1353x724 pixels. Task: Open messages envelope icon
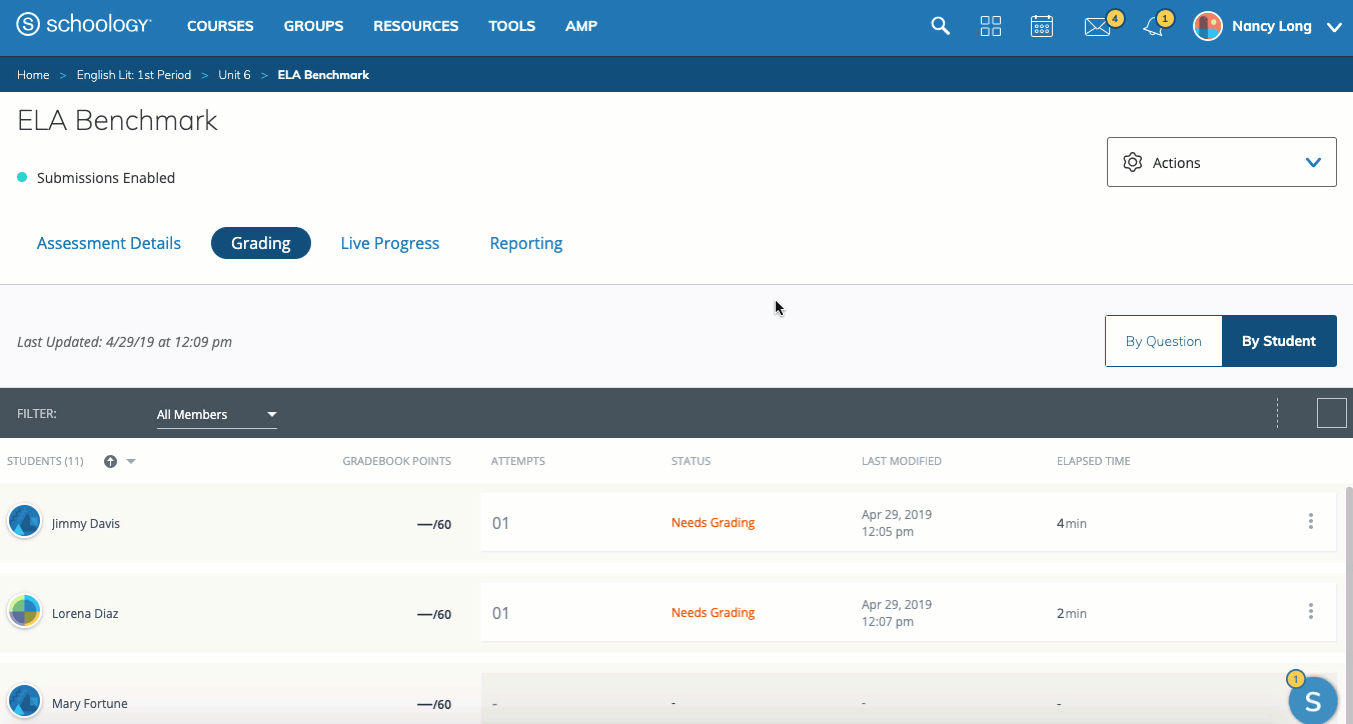point(1097,27)
